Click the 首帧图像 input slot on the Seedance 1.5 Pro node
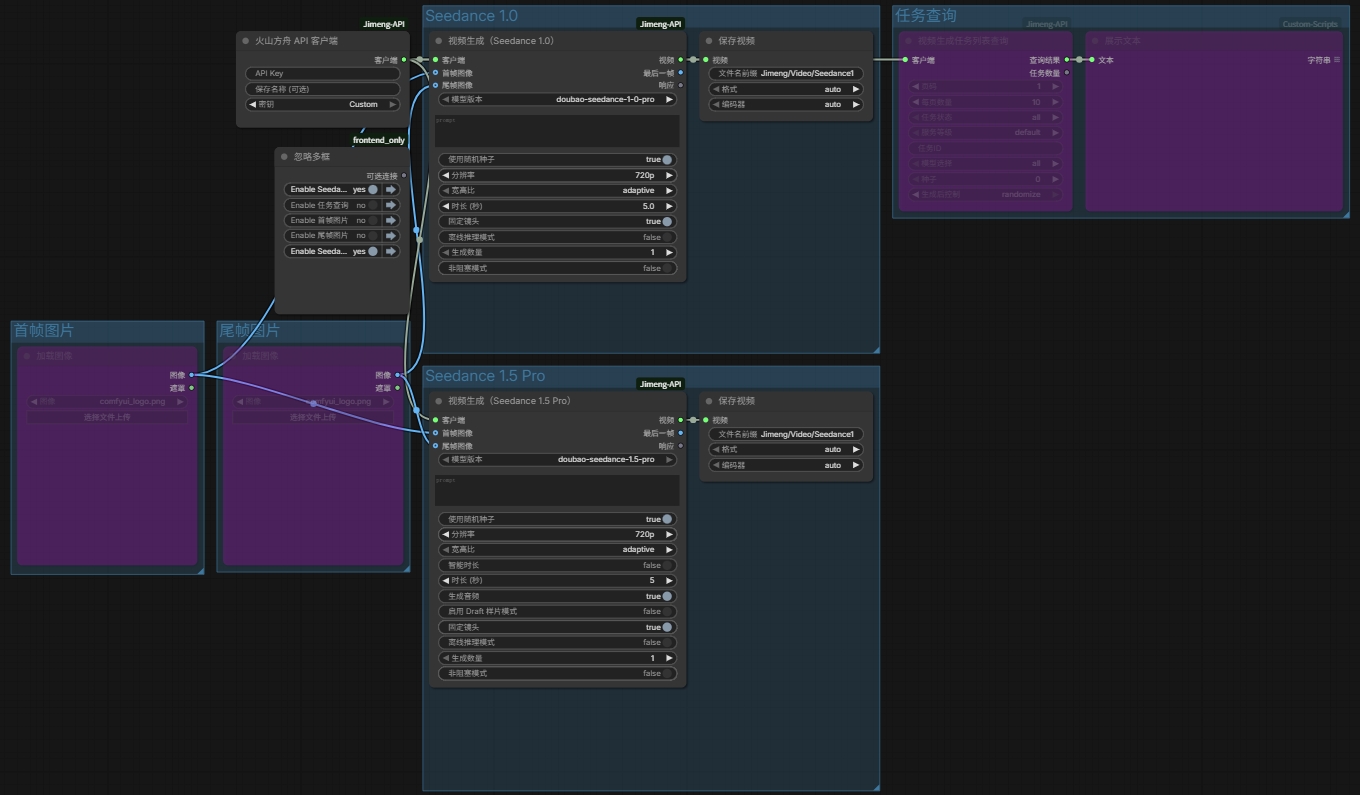 tap(435, 433)
